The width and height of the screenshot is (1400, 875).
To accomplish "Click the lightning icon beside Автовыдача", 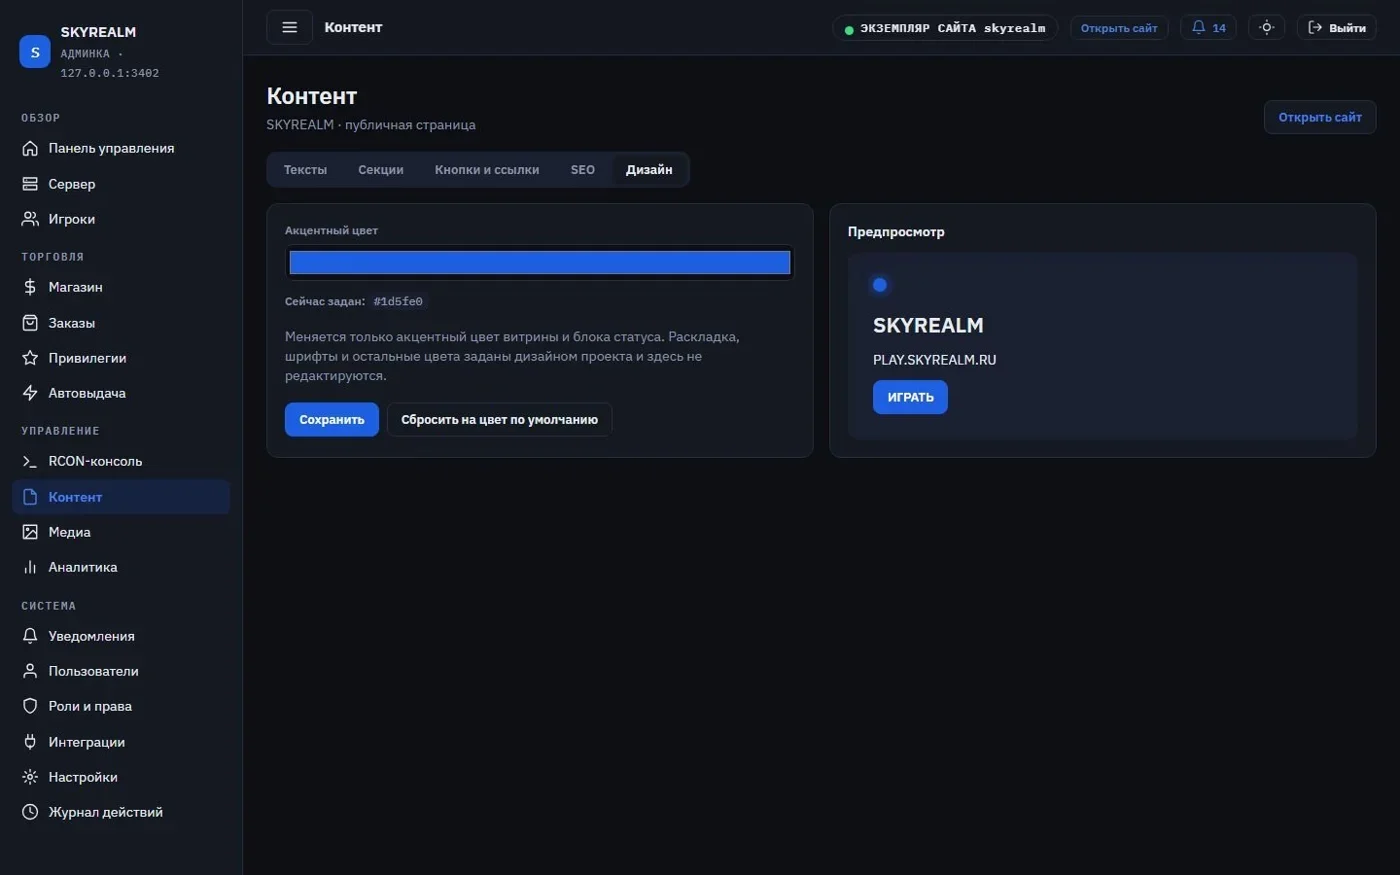I will [30, 393].
